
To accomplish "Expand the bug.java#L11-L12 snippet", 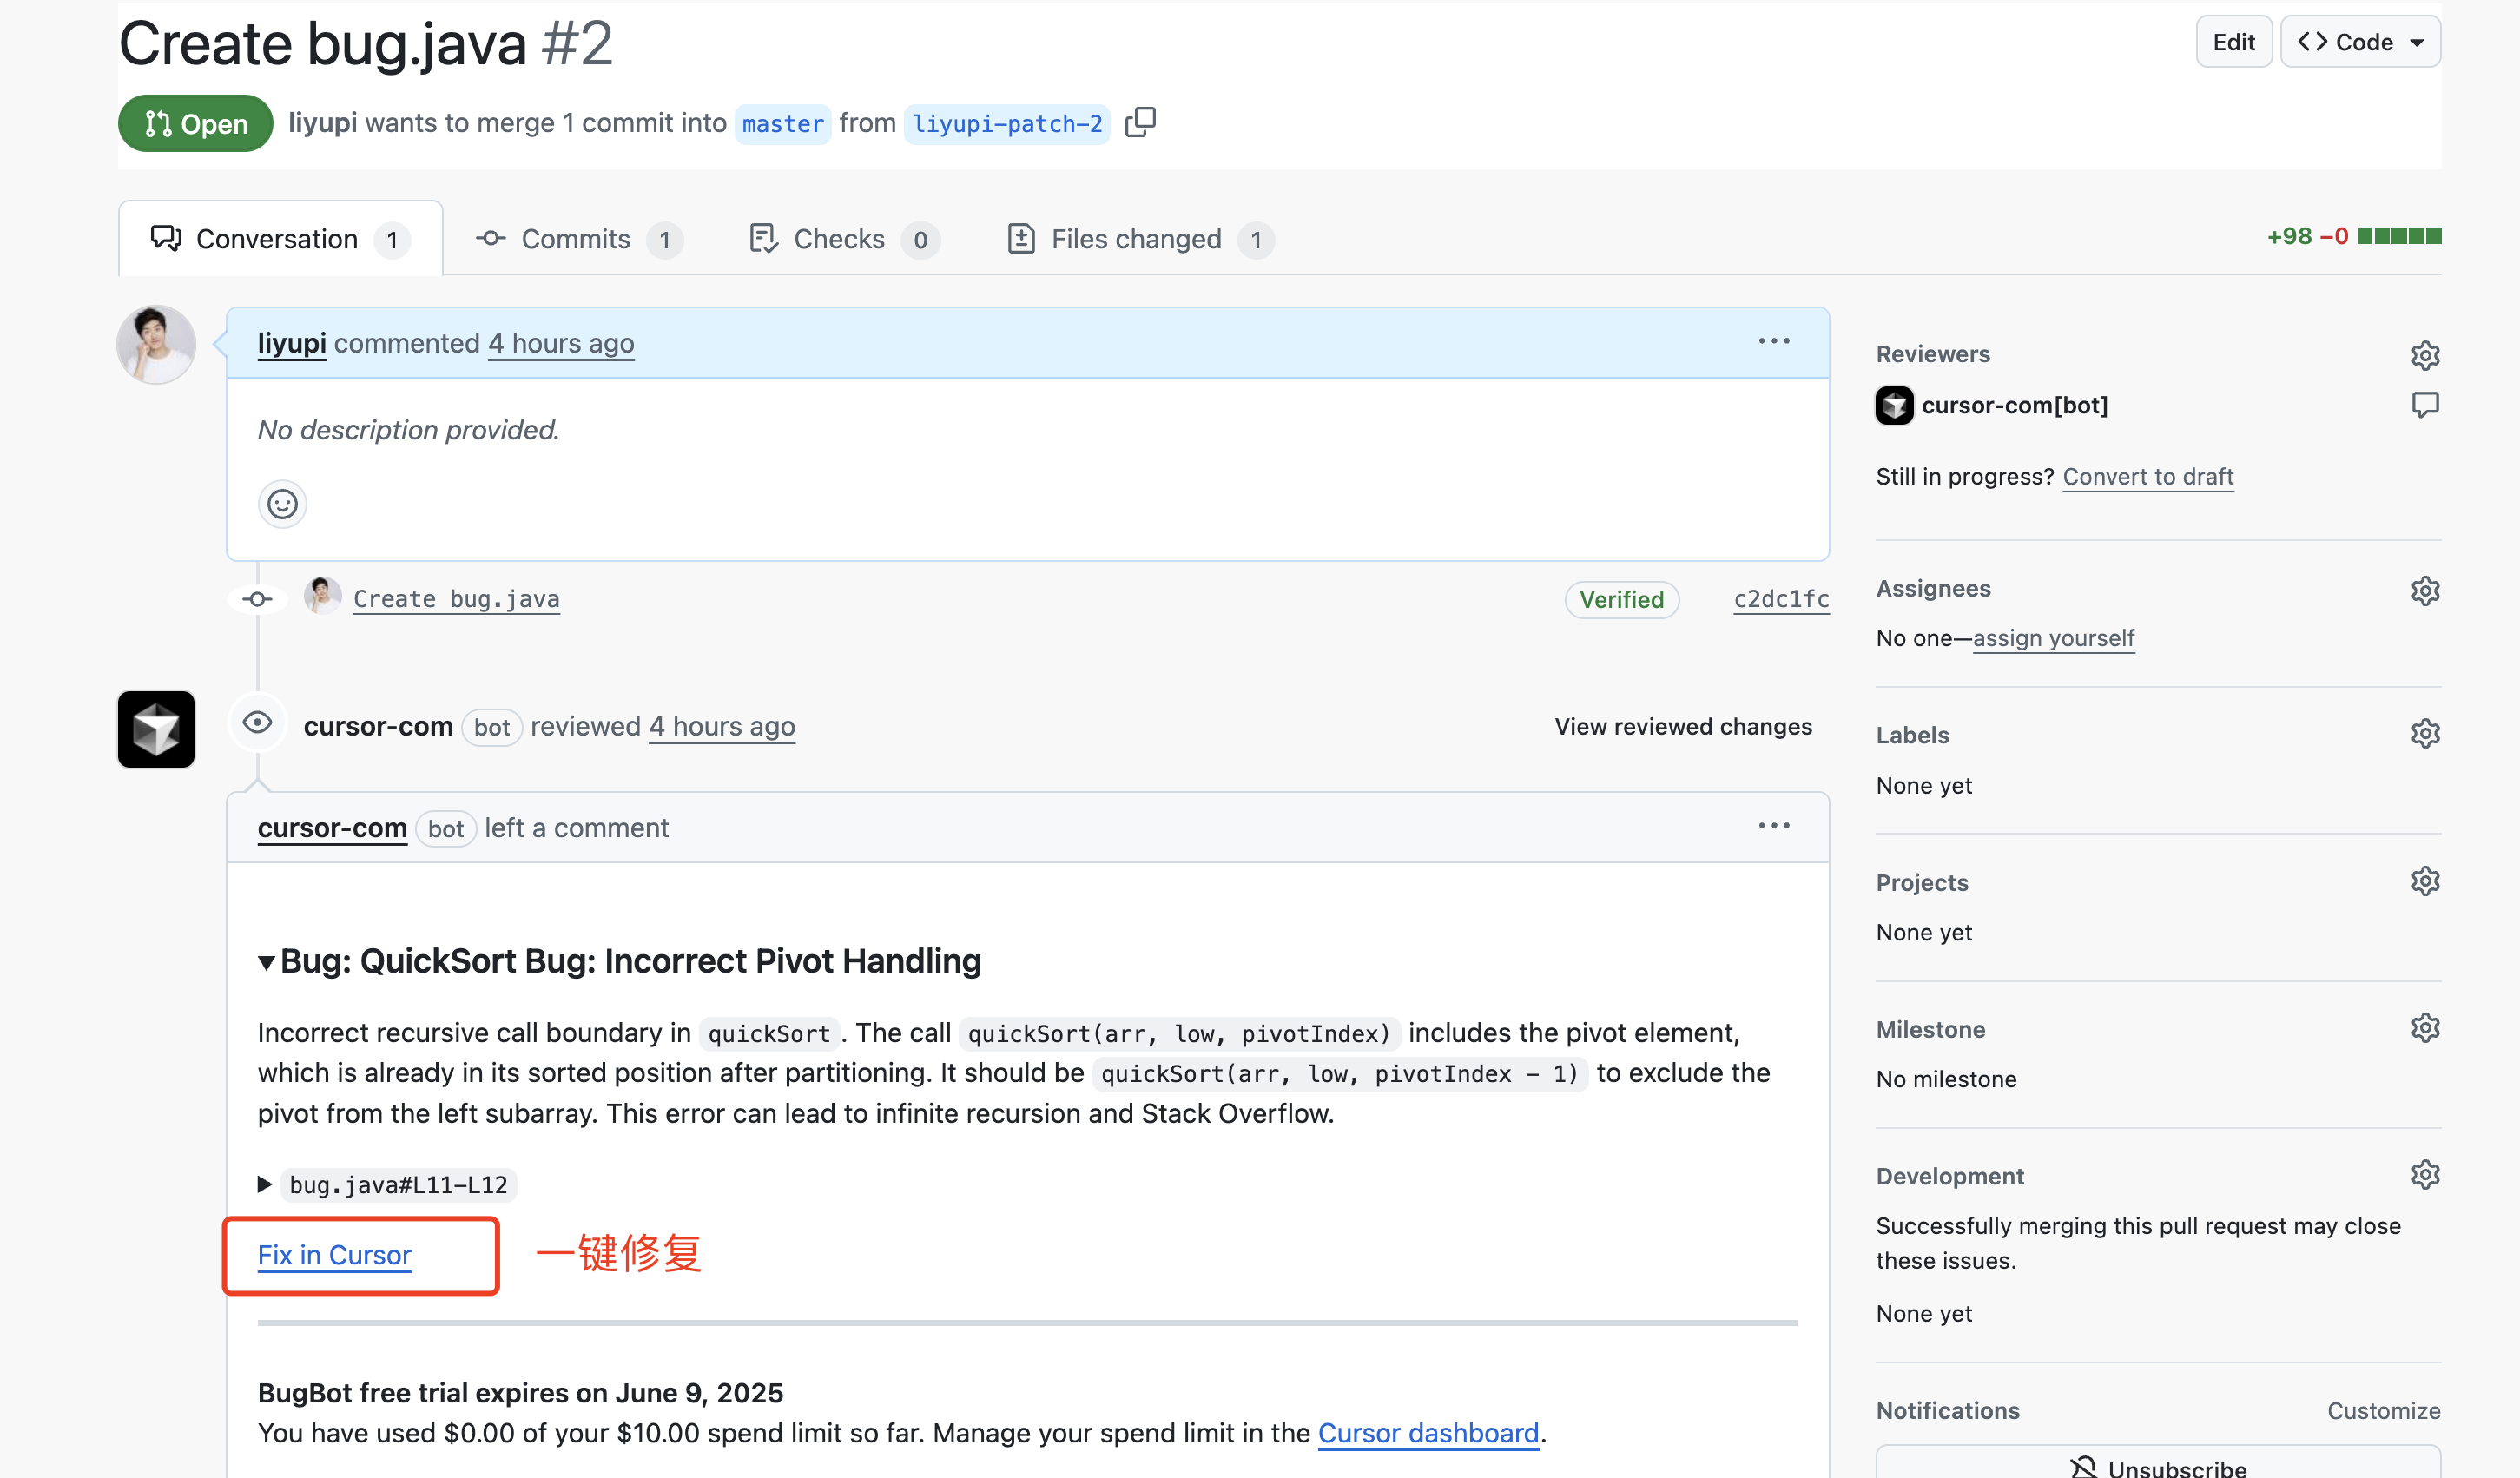I will 265,1184.
